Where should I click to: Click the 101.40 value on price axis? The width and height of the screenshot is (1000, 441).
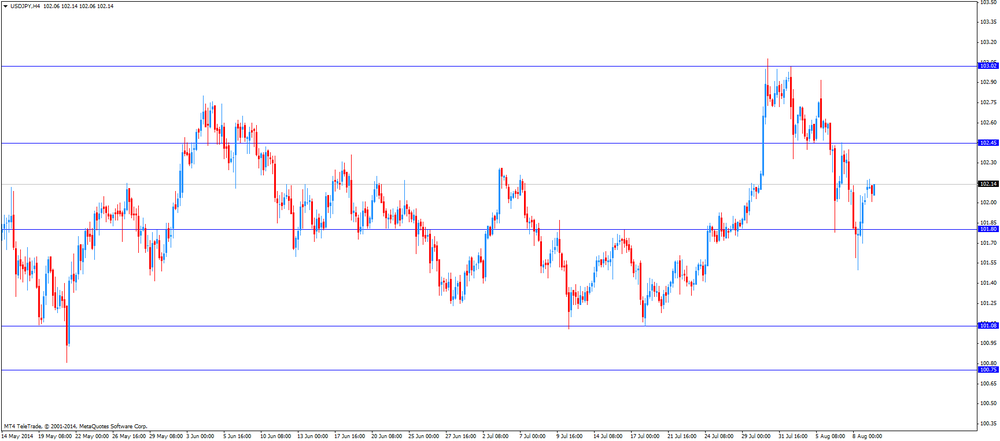point(988,283)
